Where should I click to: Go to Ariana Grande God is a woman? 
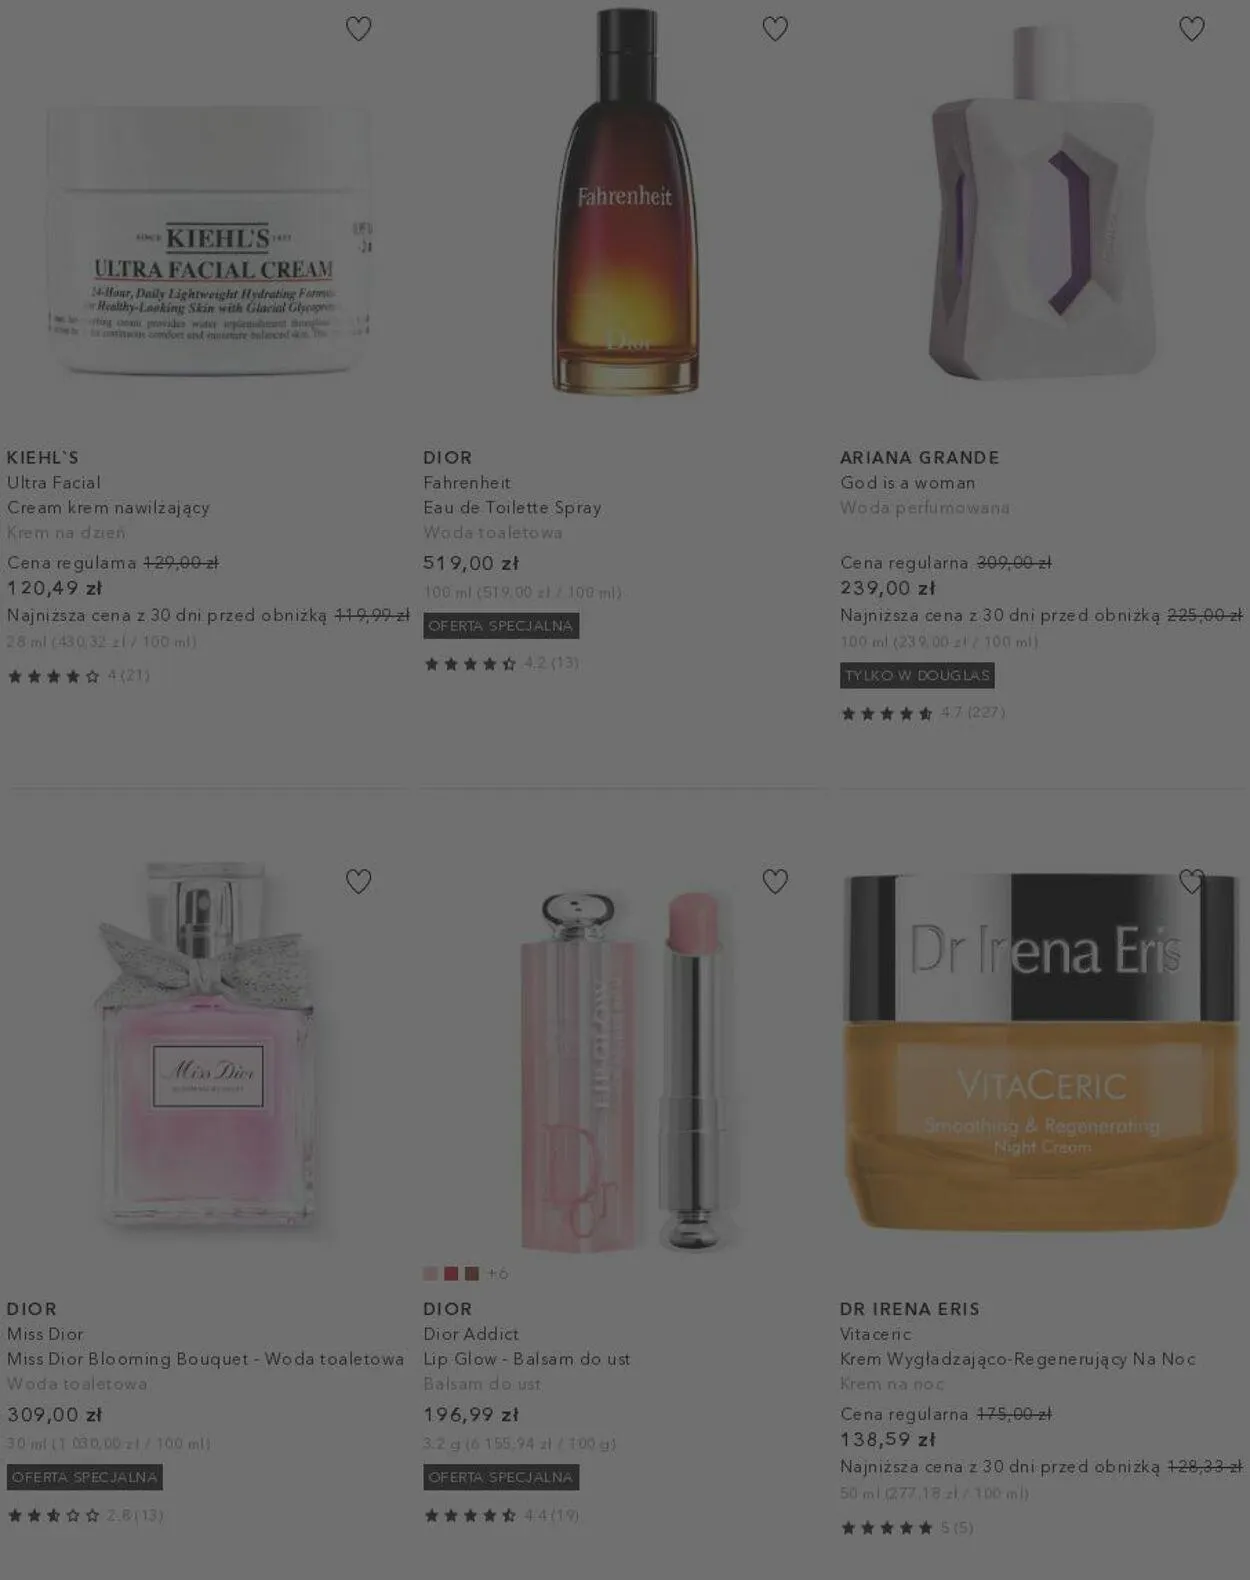908,482
